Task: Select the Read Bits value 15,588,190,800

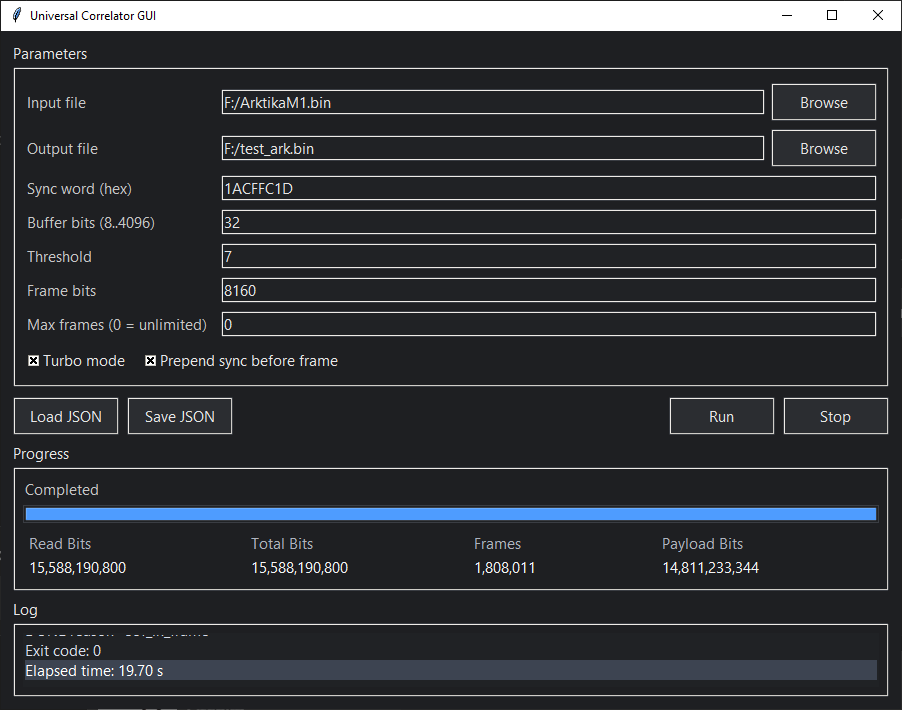Action: 78,568
